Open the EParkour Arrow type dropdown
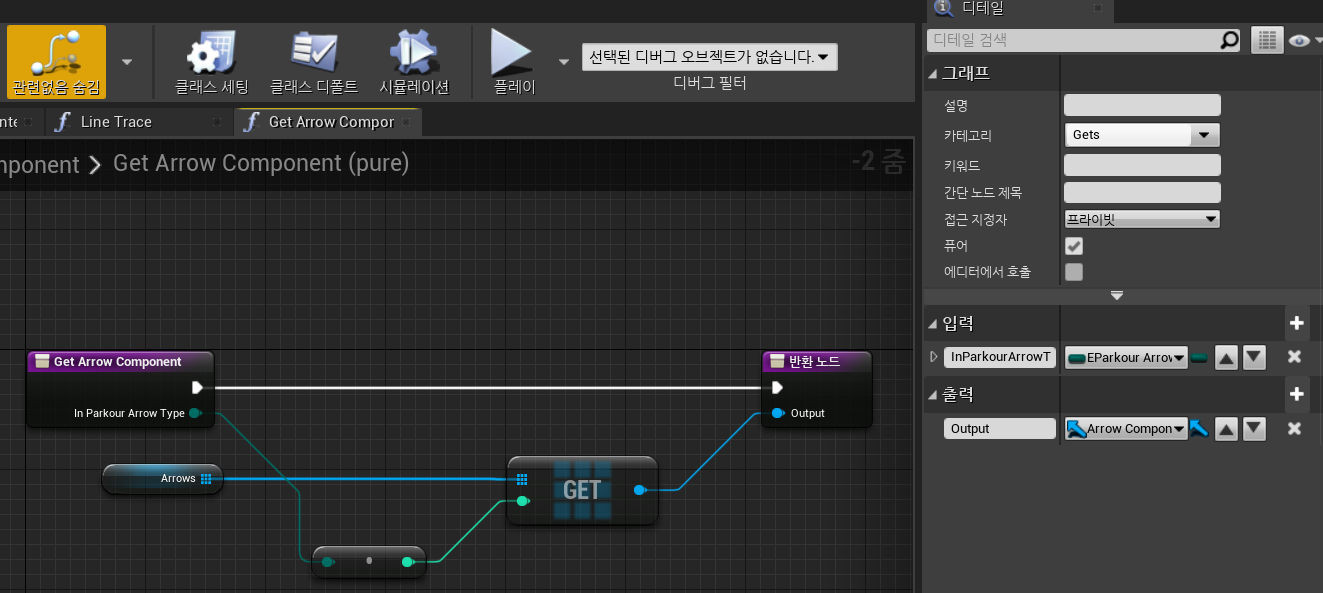This screenshot has width=1323, height=593. pyautogui.click(x=1126, y=357)
